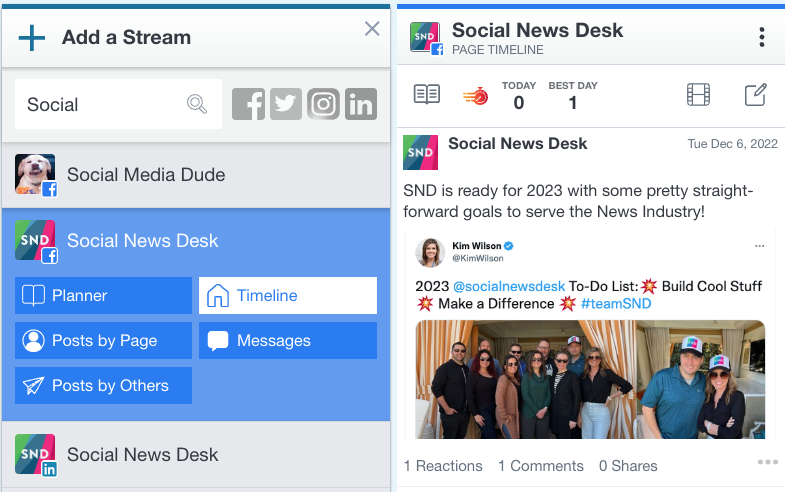Click the open-book planner icon in toolbar
The height and width of the screenshot is (492, 785).
(x=427, y=94)
